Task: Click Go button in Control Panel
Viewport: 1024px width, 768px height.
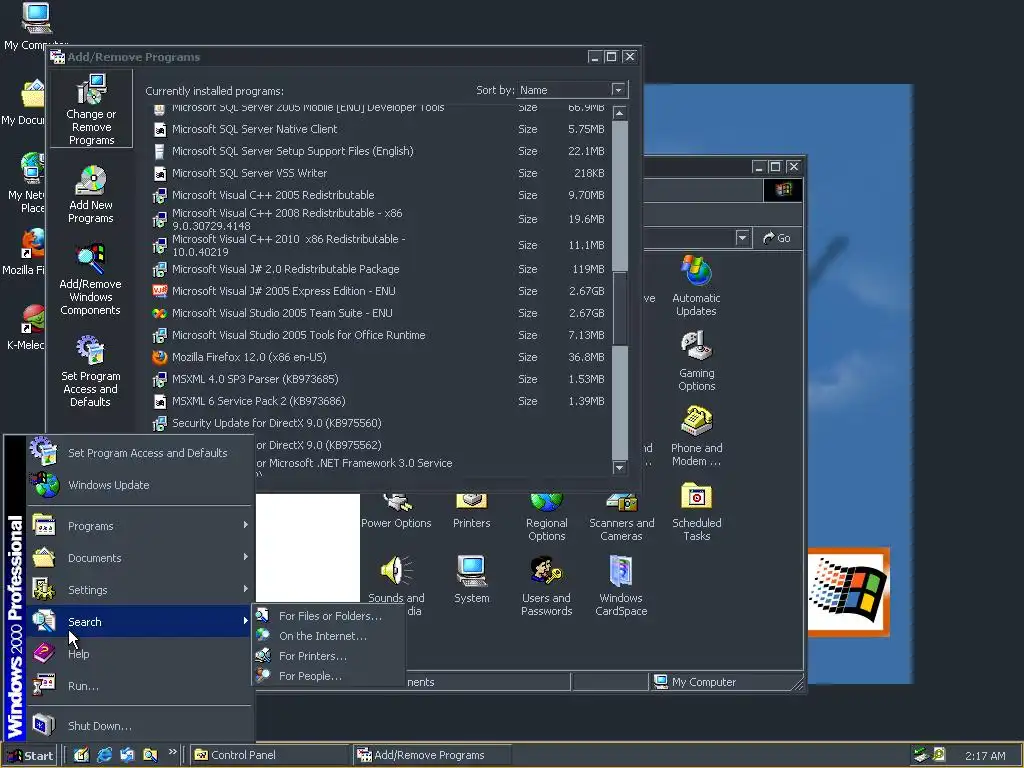Action: [x=777, y=238]
